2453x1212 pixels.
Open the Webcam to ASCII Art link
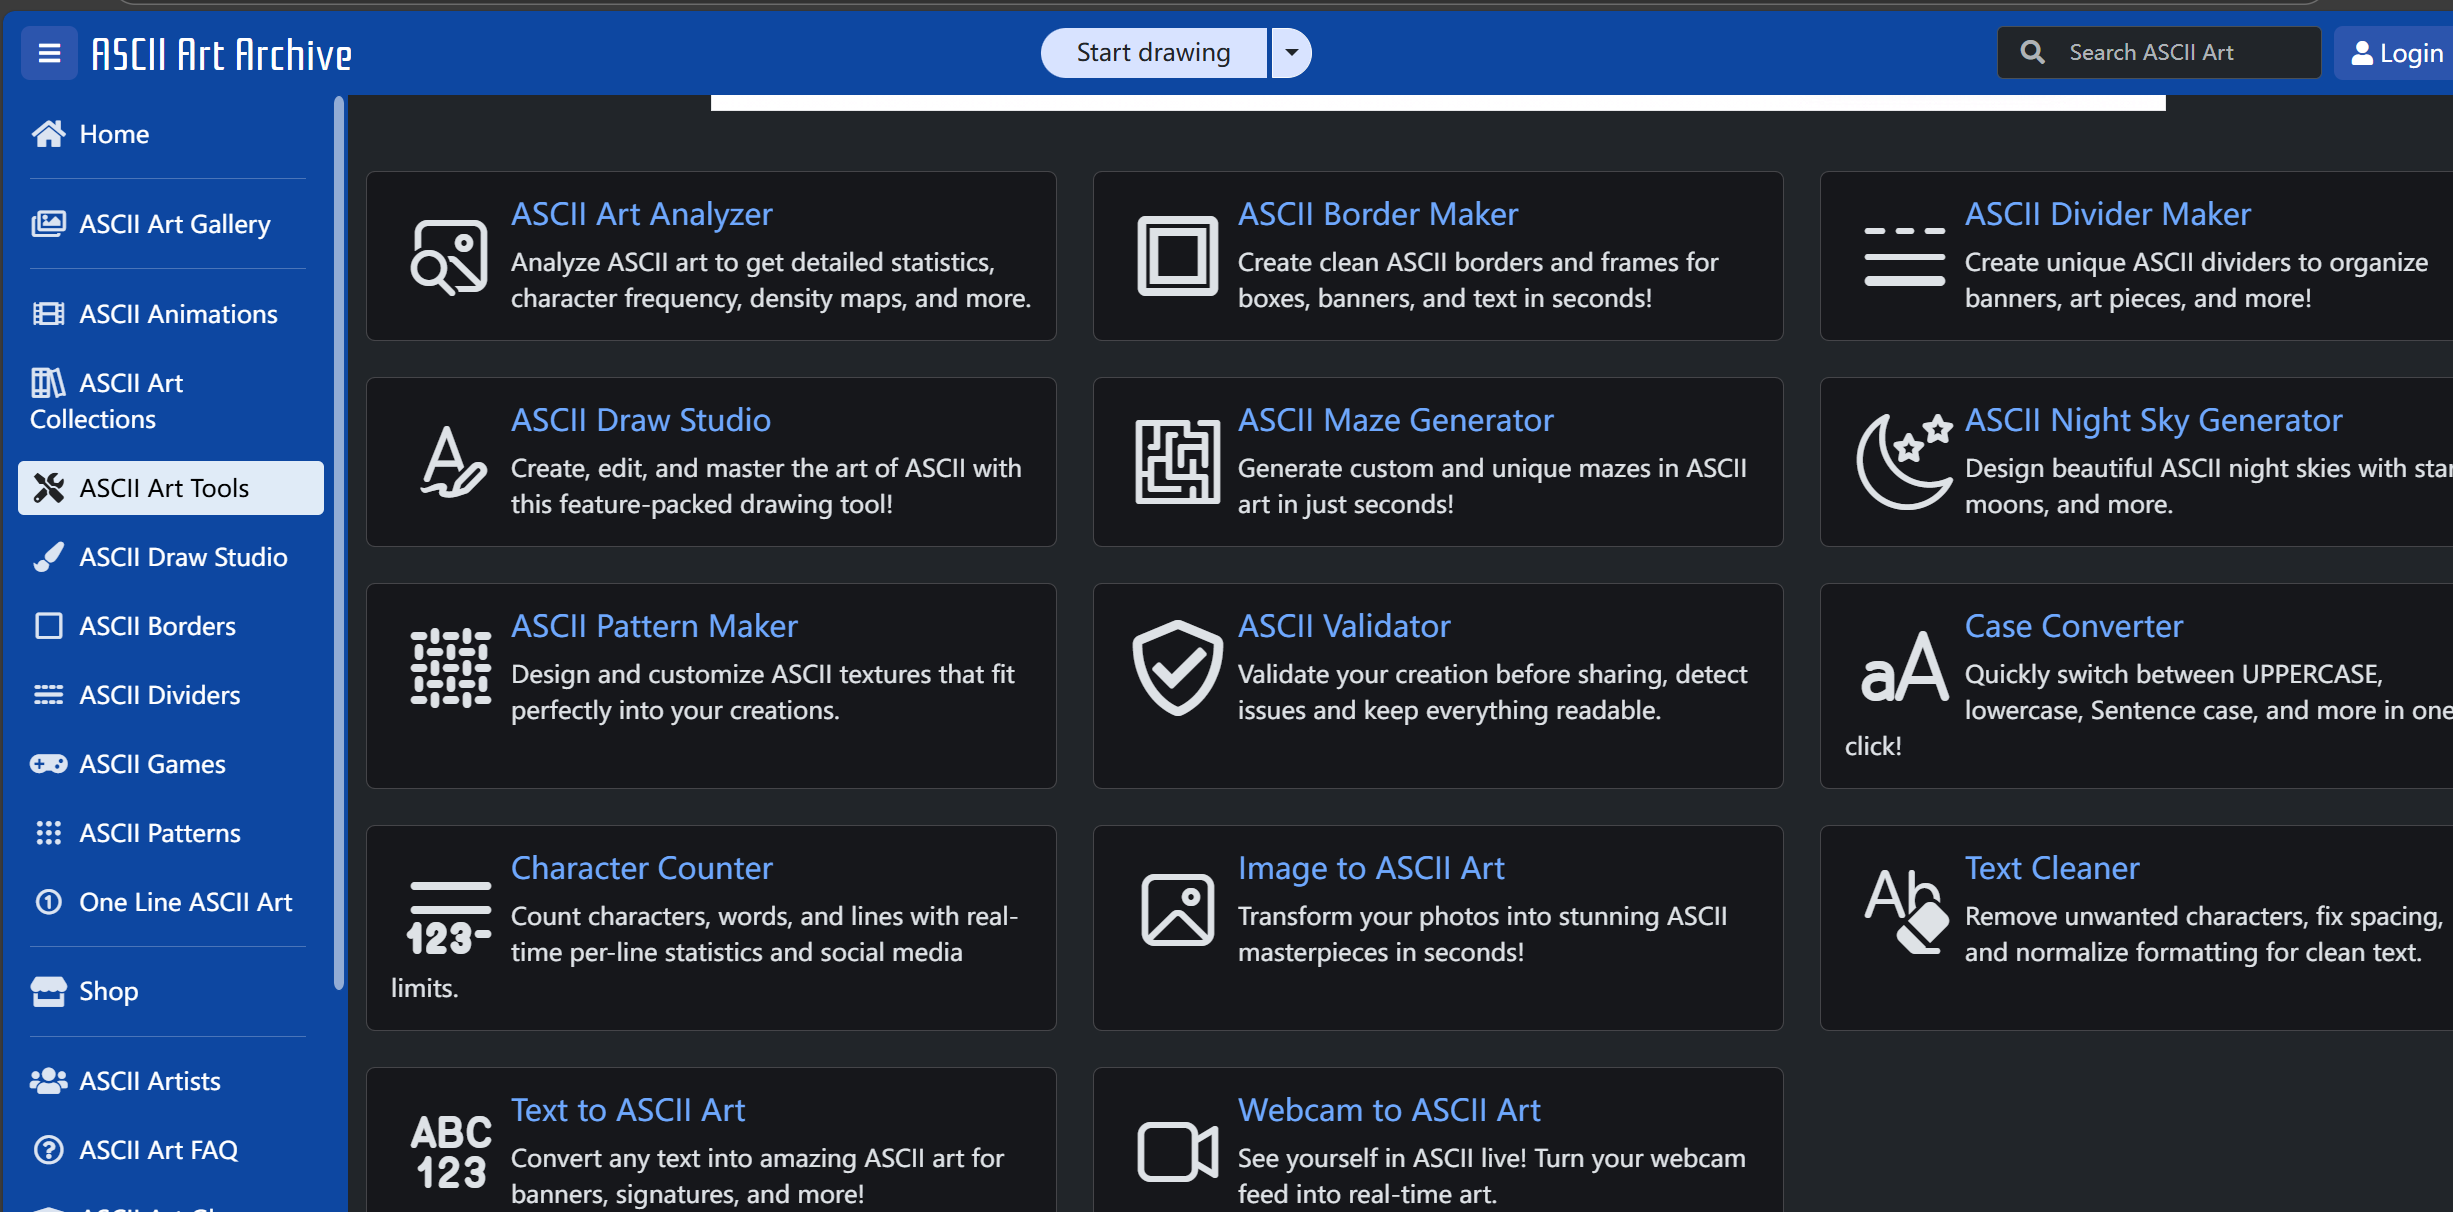(1389, 1110)
